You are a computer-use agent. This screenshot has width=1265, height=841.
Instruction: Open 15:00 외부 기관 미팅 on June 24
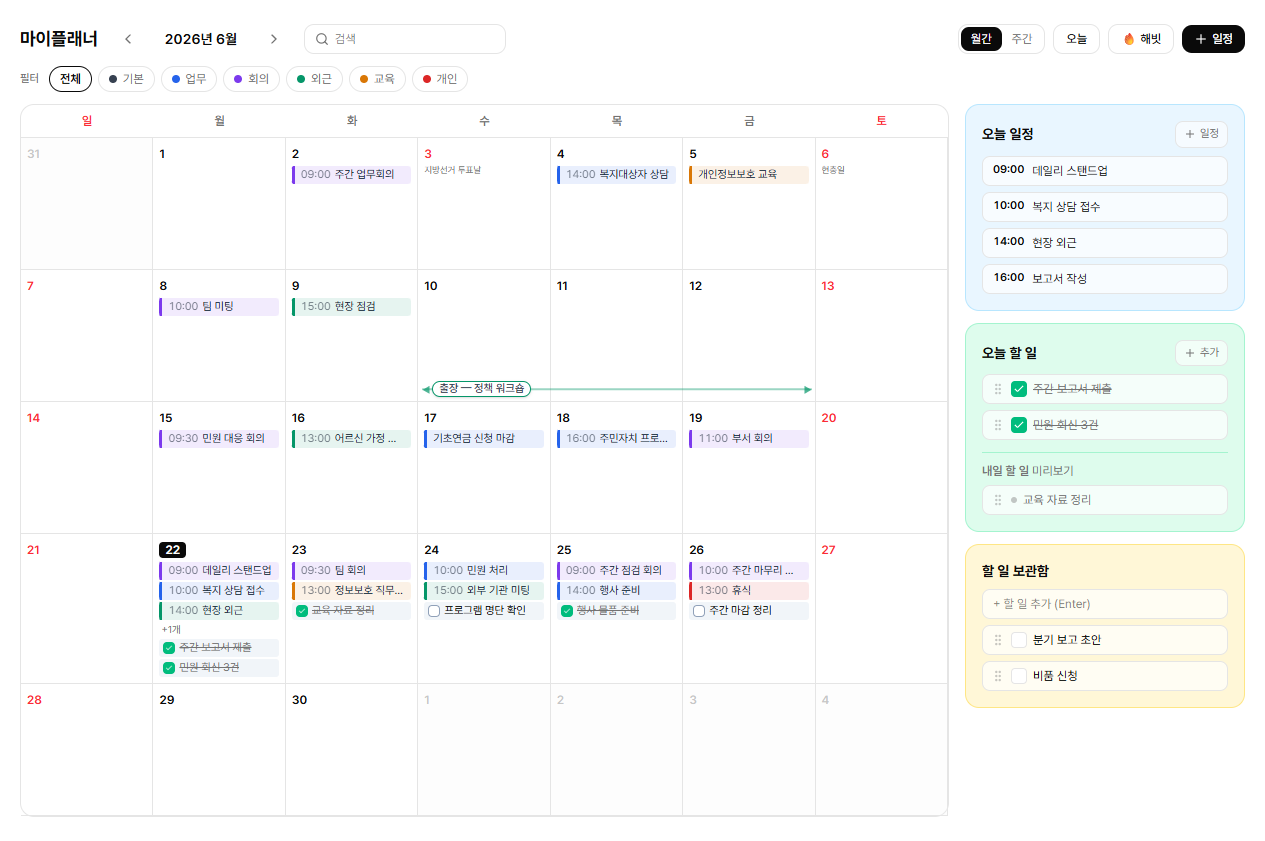[x=484, y=591]
